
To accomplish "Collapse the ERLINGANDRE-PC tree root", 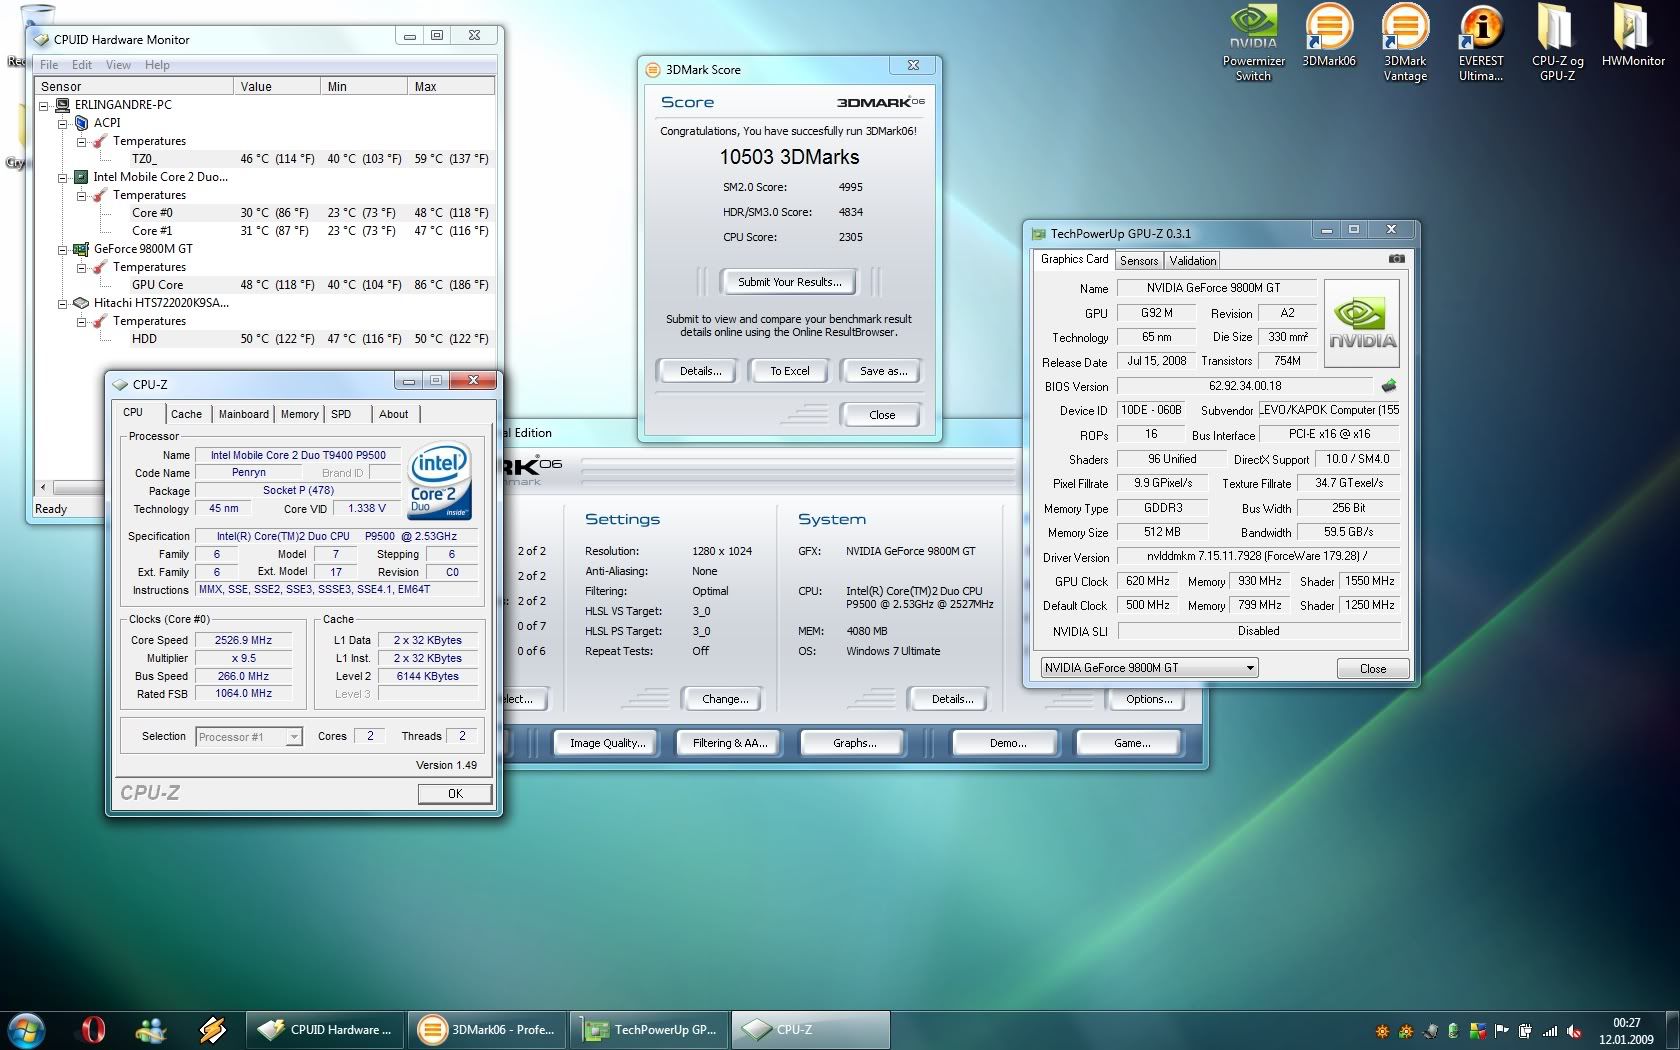I will (x=44, y=105).
